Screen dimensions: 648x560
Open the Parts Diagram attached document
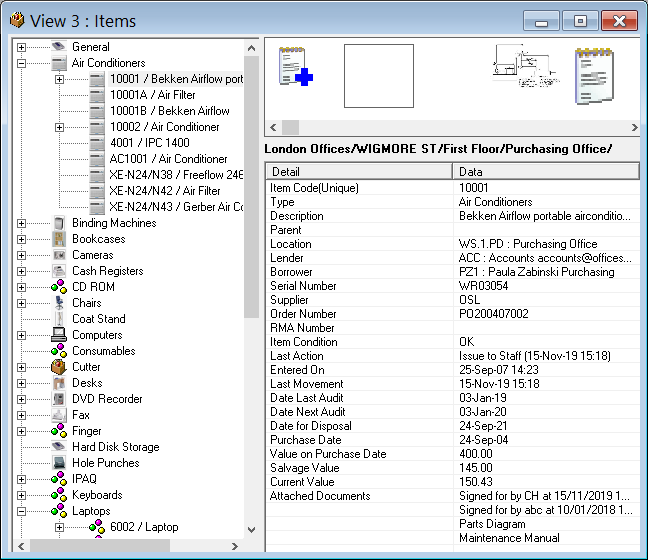[492, 524]
